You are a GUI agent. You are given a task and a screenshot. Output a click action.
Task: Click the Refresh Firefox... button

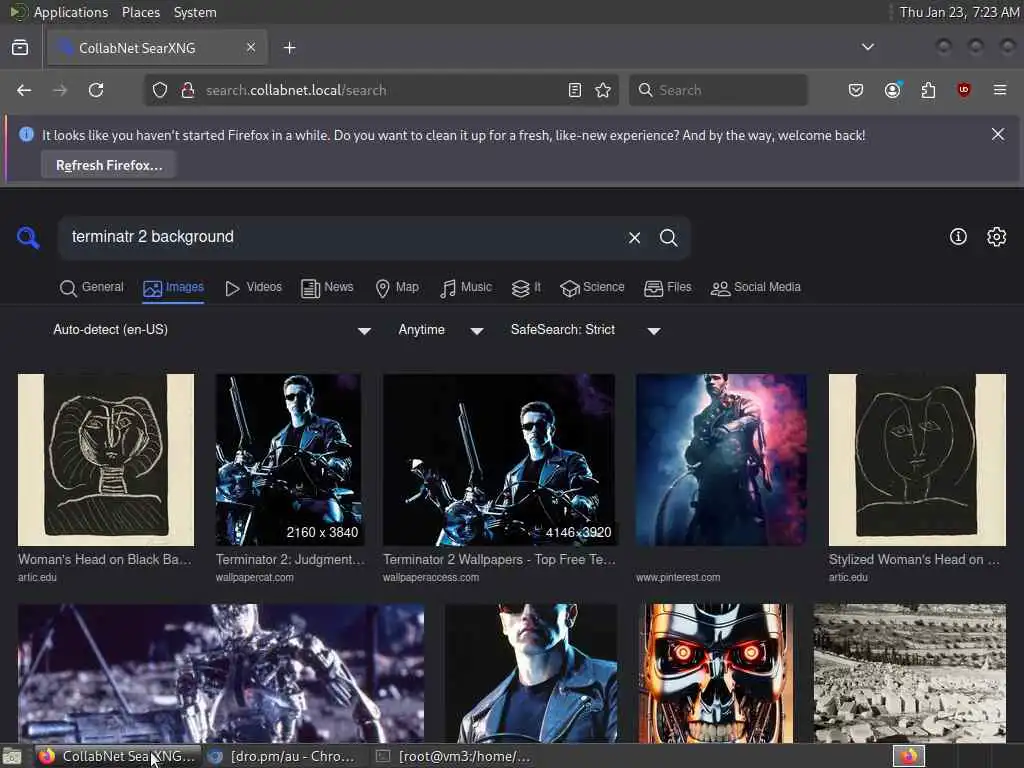109,165
